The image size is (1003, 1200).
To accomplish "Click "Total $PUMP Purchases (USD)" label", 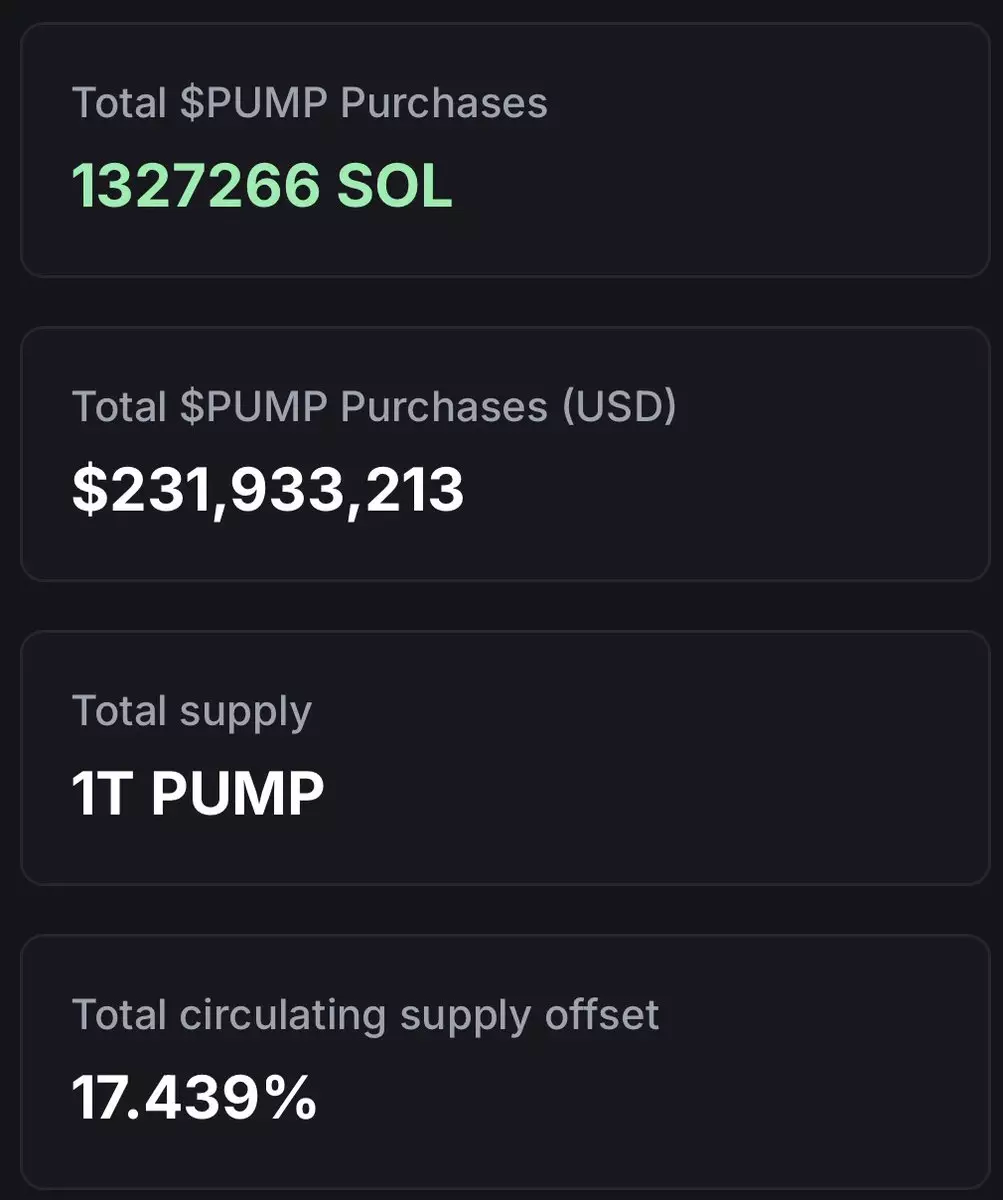I will (374, 407).
